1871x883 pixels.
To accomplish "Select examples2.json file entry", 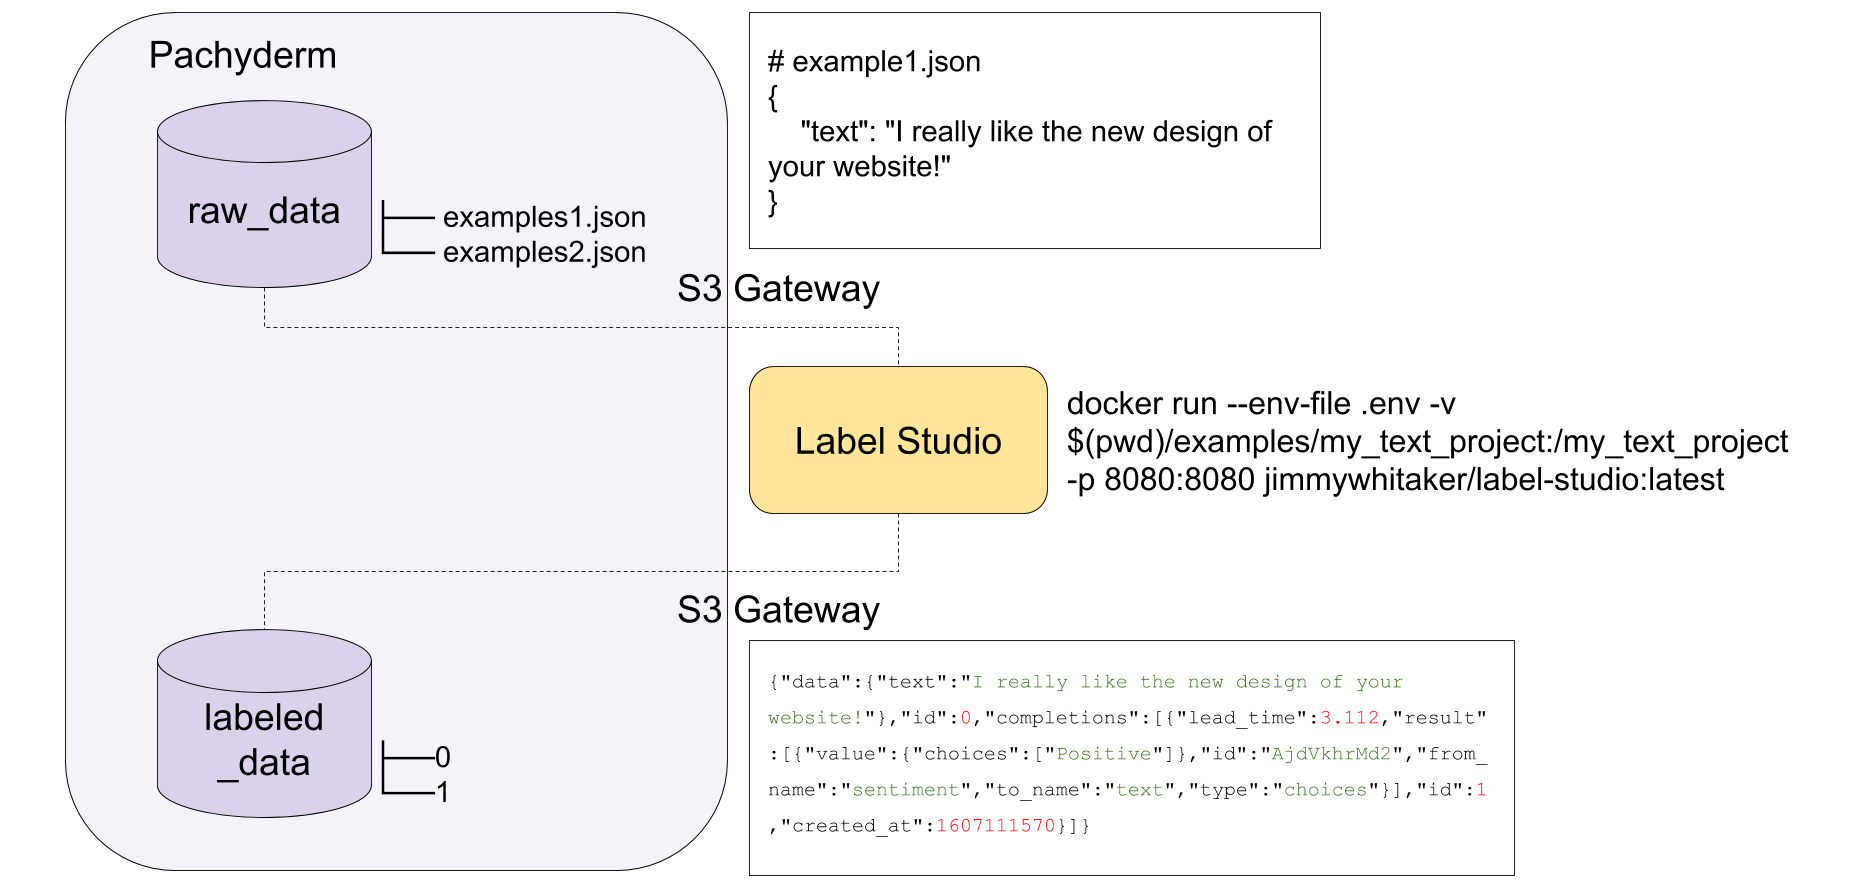I will 544,252.
